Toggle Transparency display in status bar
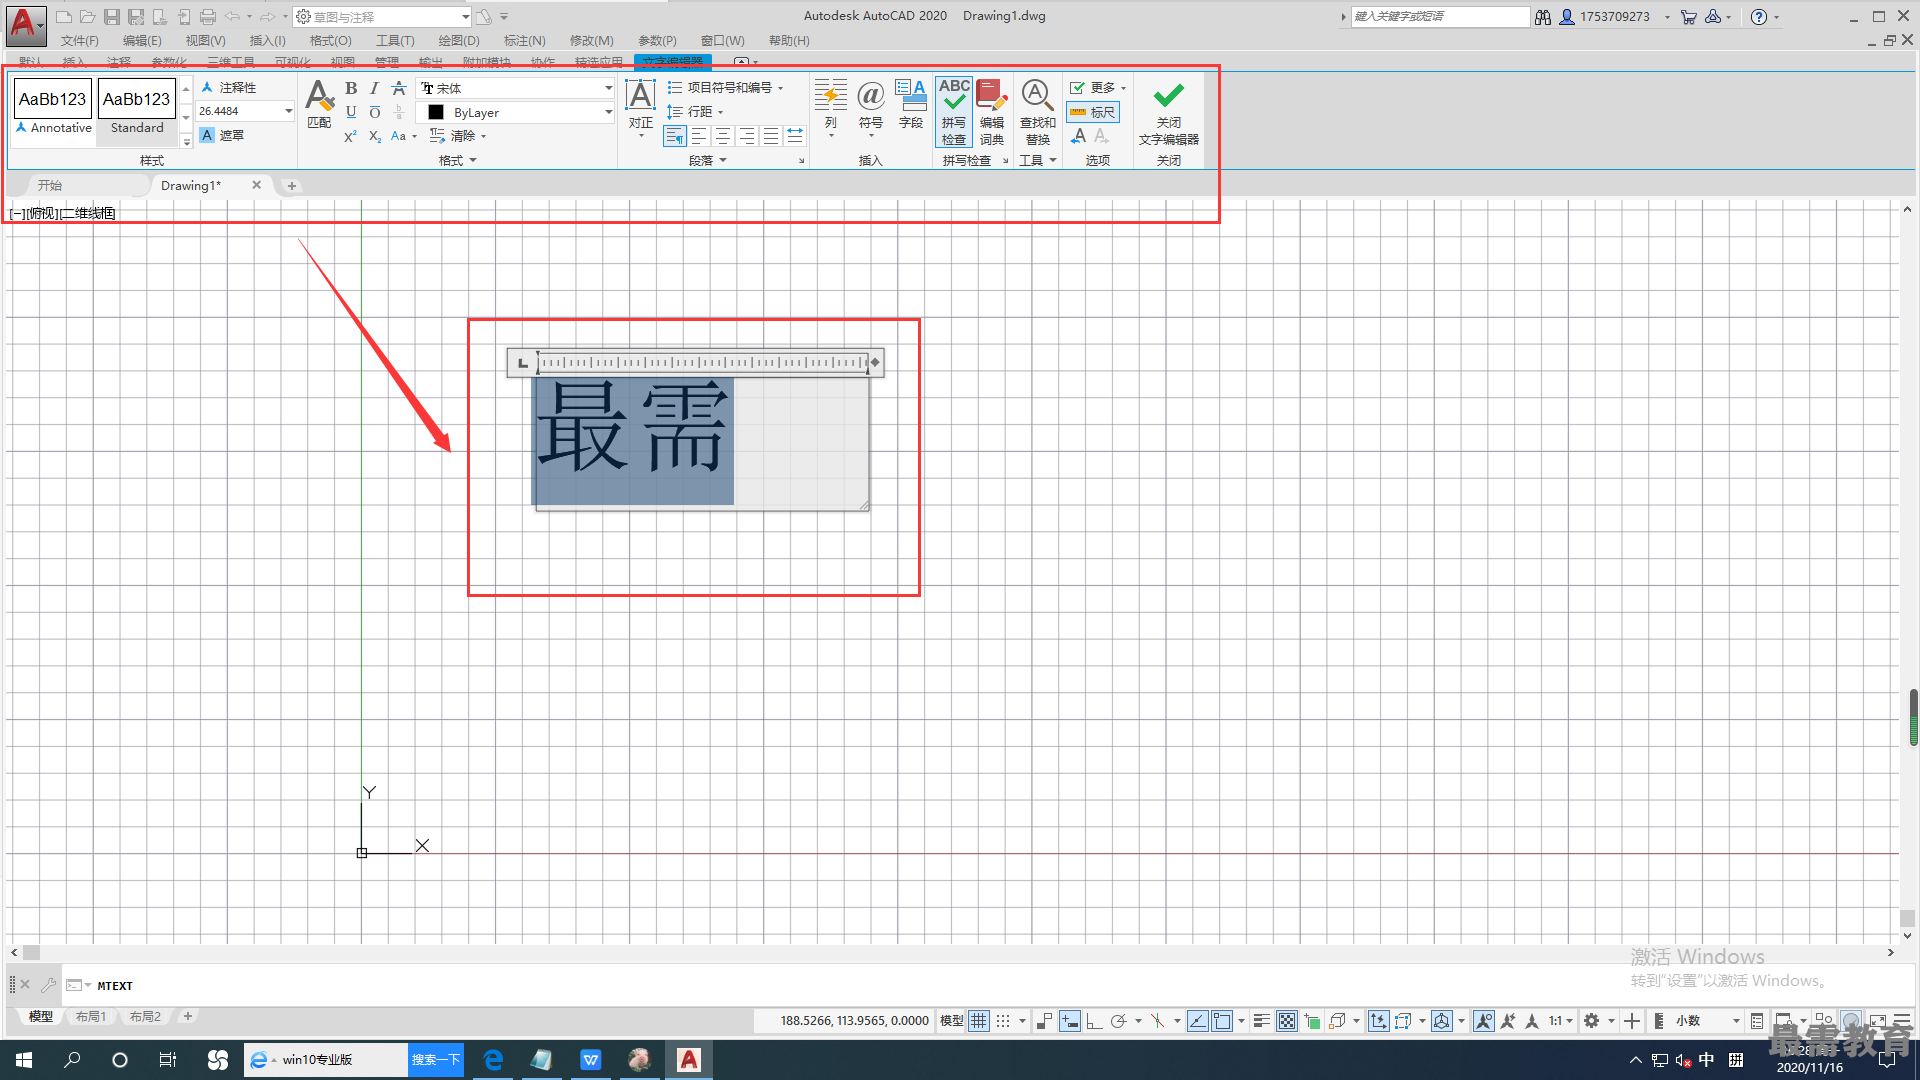 [1287, 1021]
